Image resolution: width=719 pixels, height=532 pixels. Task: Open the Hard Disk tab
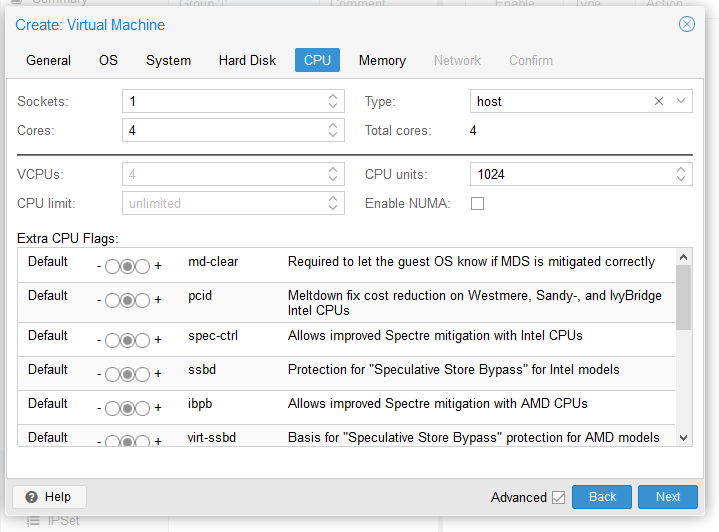coord(247,60)
